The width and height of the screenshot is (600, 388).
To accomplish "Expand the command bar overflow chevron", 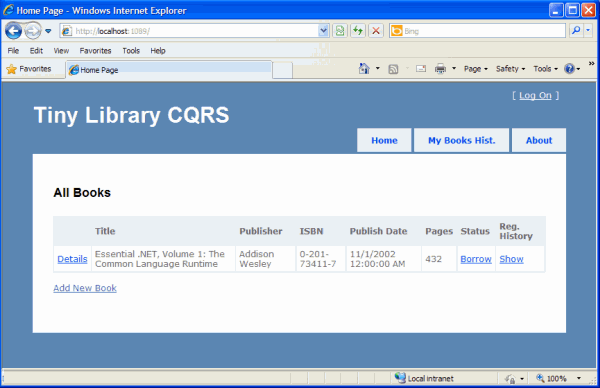I will coord(592,64).
